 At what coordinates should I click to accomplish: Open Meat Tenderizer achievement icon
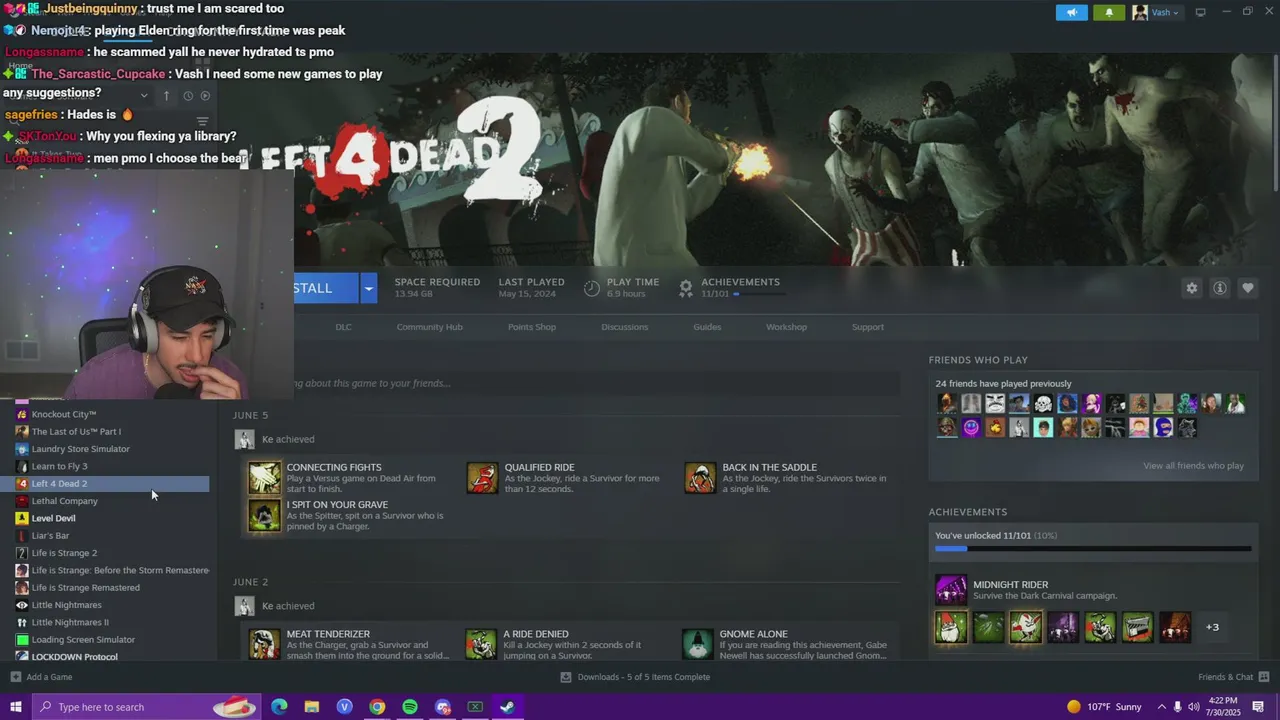265,644
